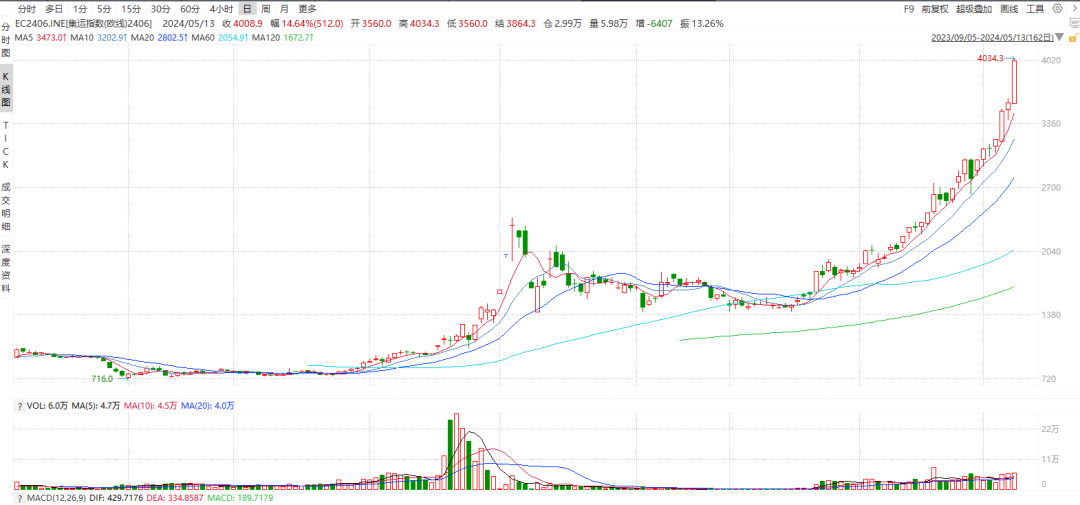Switch to the 日 daily period
The width and height of the screenshot is (1080, 505).
click(246, 9)
